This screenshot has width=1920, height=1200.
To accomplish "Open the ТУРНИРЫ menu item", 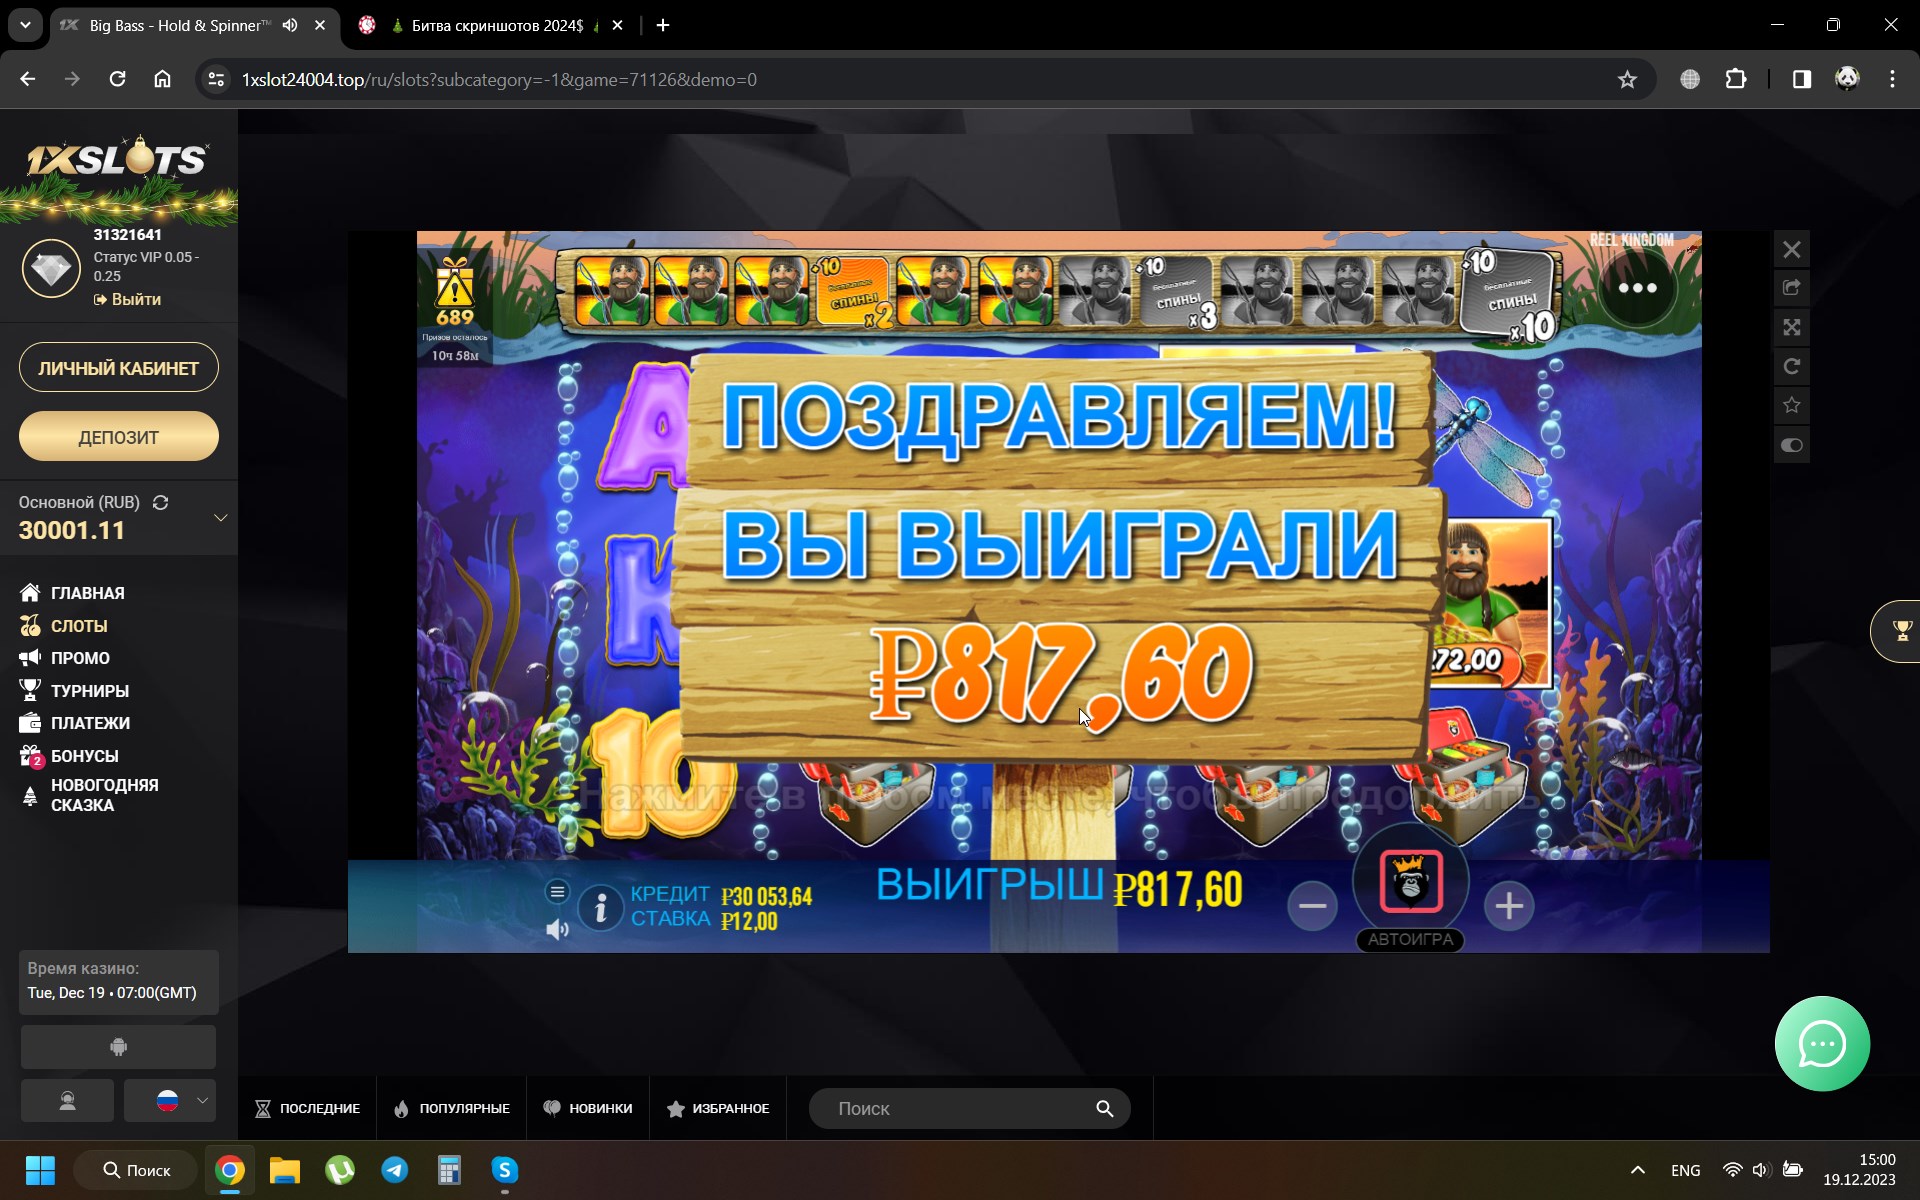I will [x=89, y=691].
